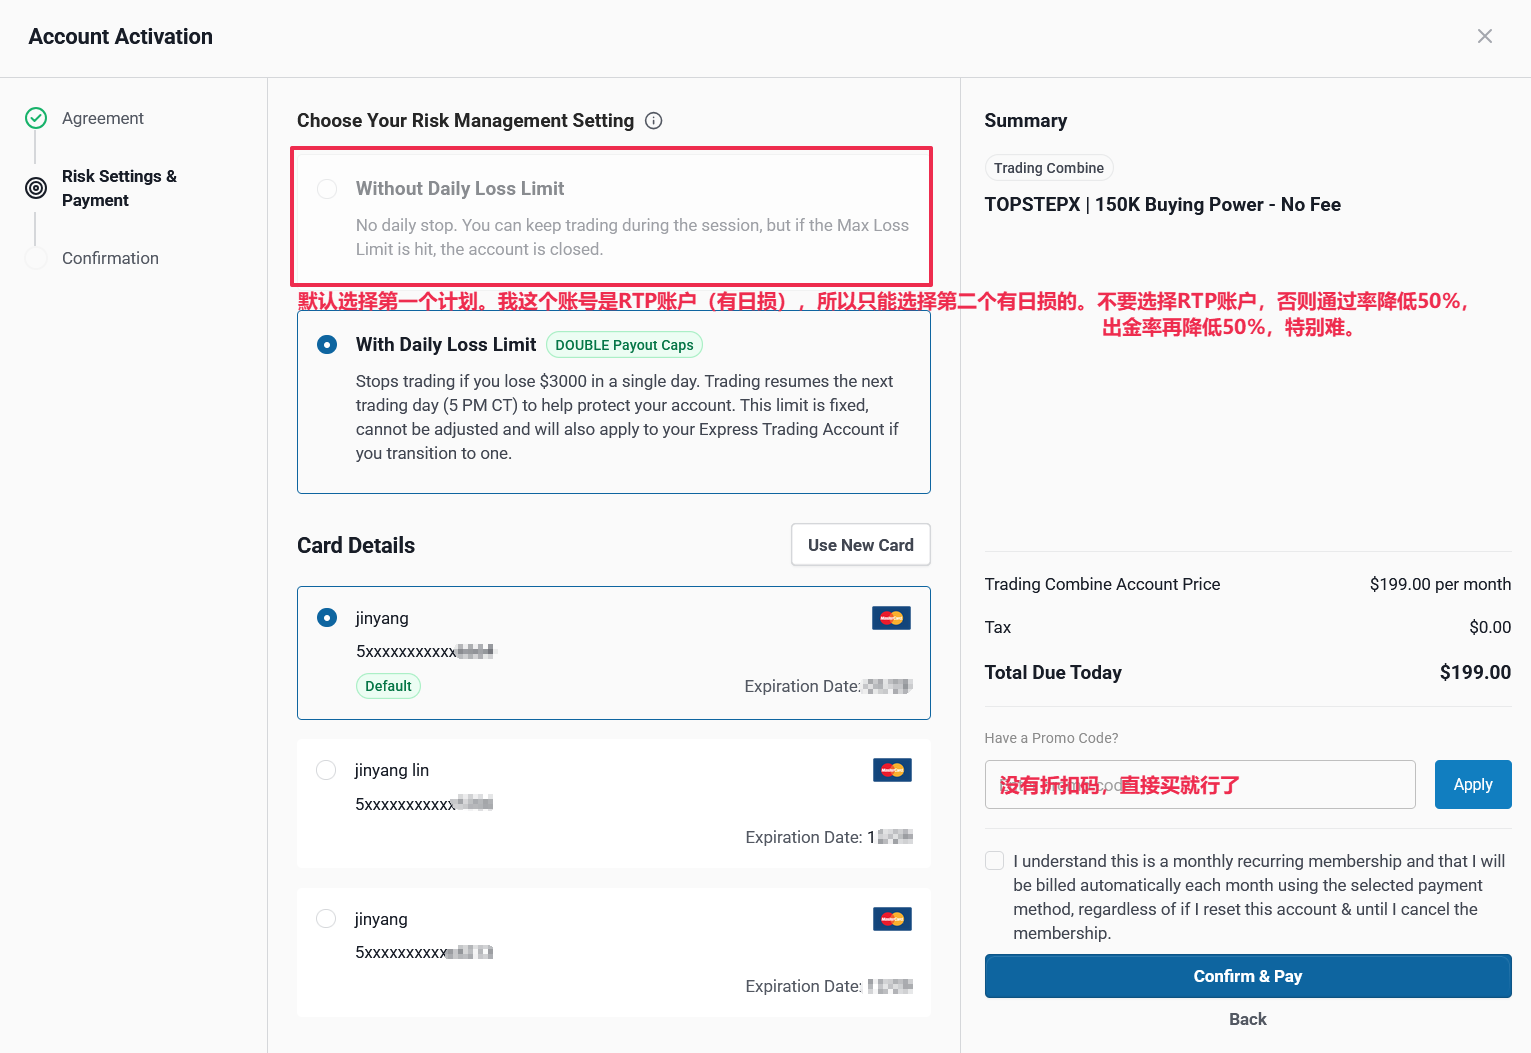Click the Risk Settings & Payment step icon
This screenshot has height=1053, width=1531.
tap(36, 188)
